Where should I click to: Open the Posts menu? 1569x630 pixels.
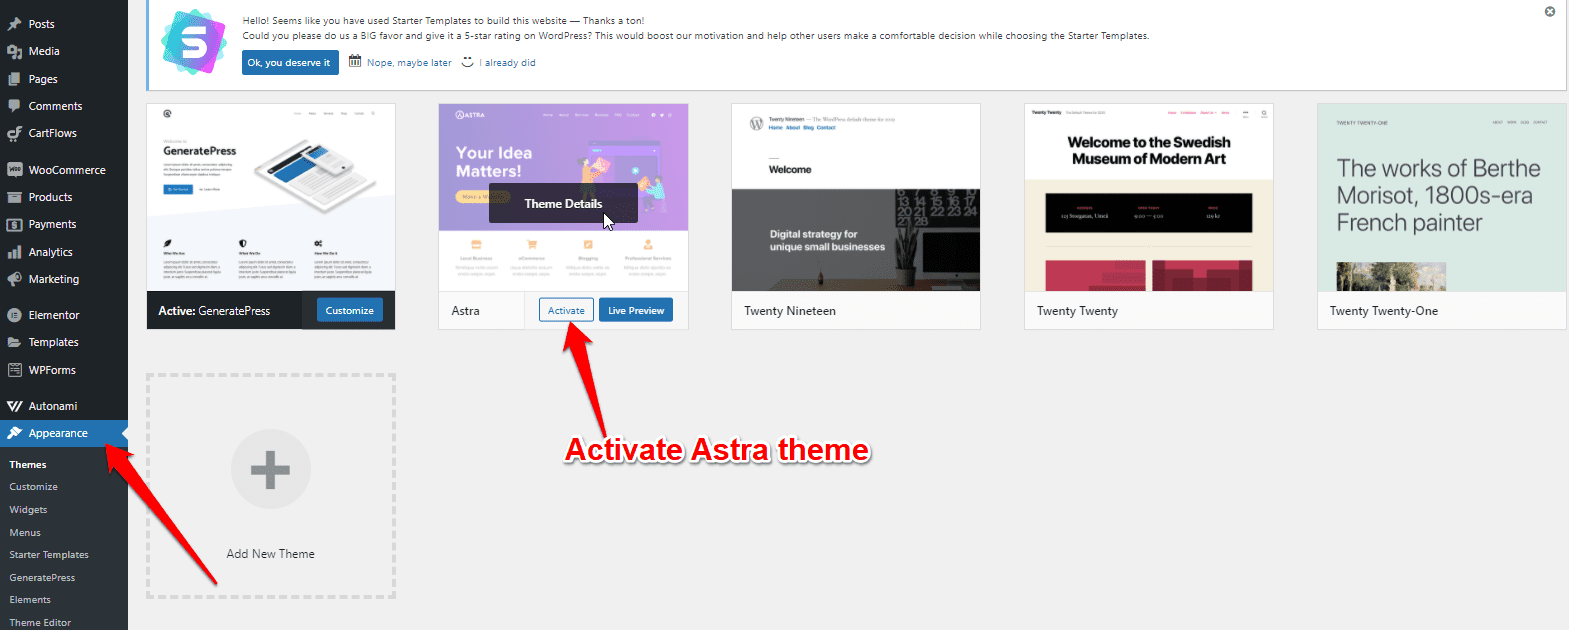[x=42, y=24]
